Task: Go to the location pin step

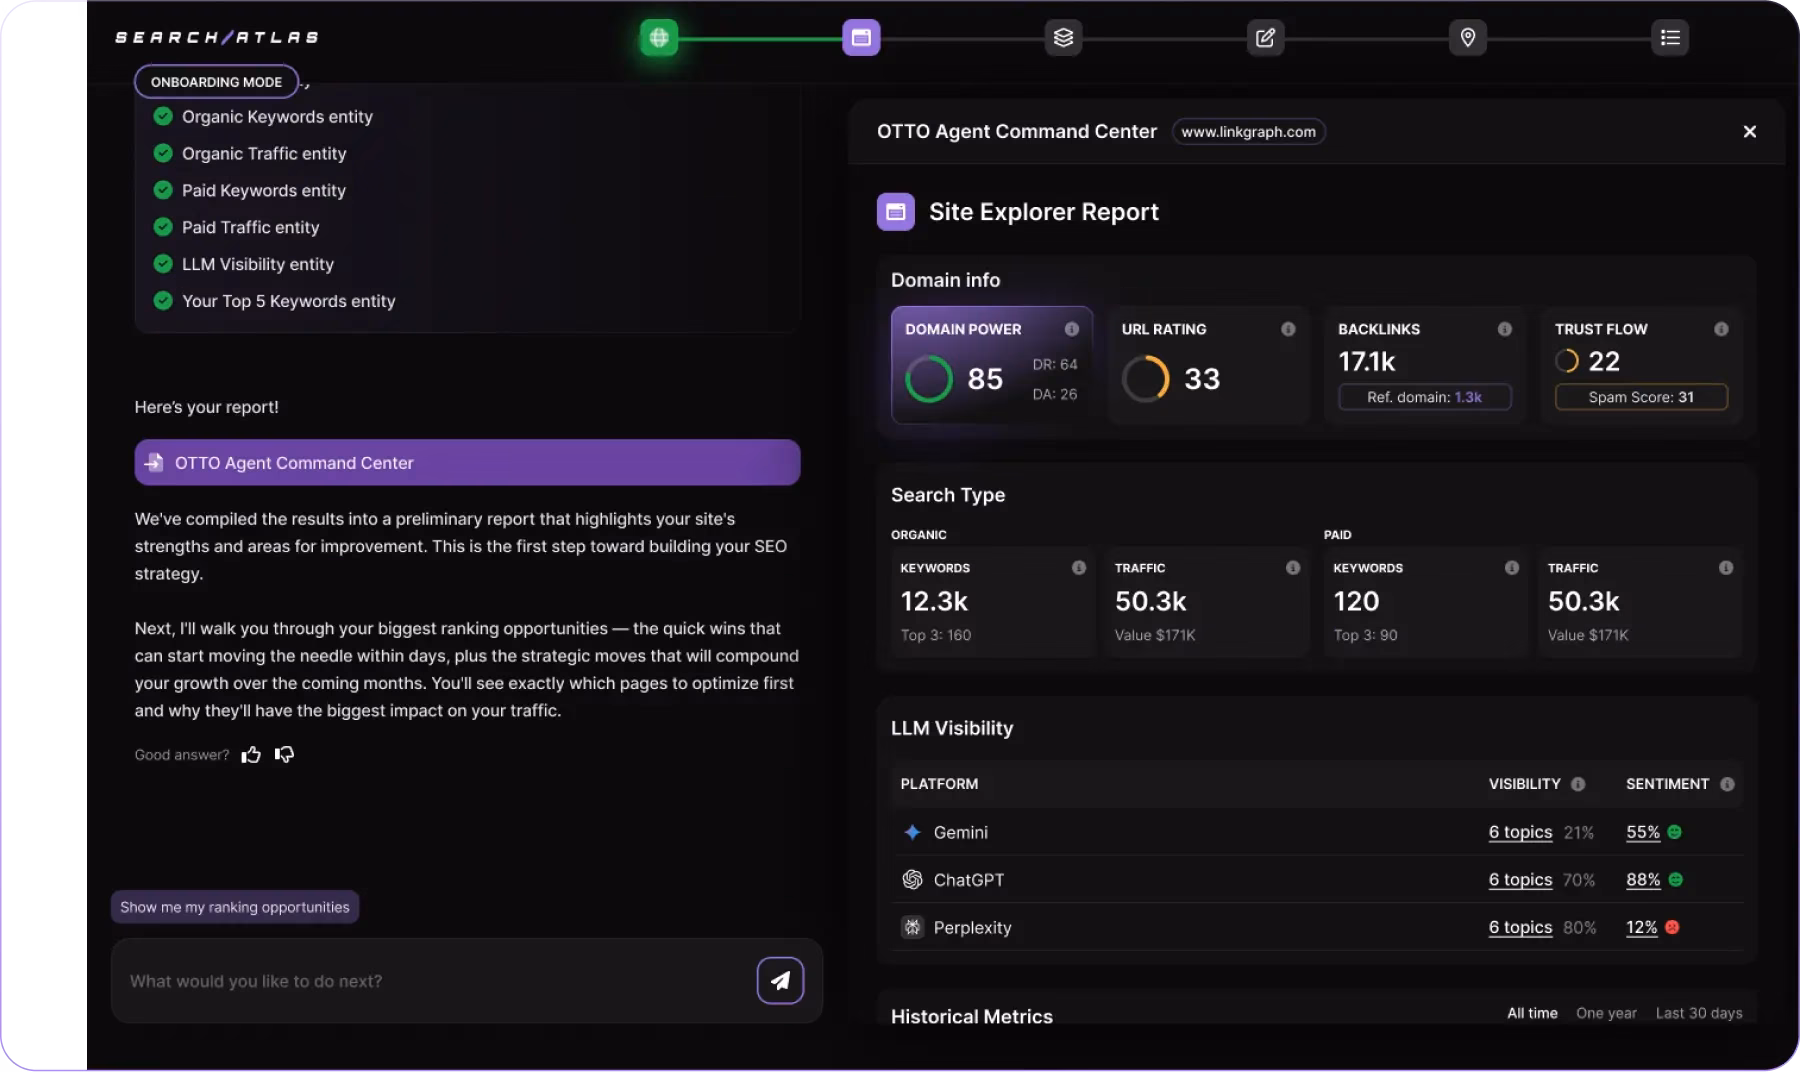Action: point(1467,38)
